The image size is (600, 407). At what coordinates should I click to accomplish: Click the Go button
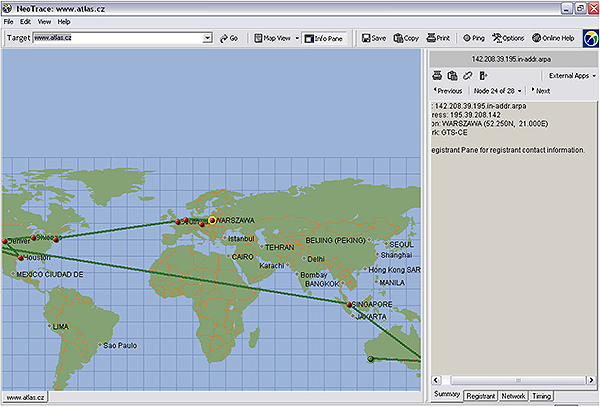pyautogui.click(x=229, y=38)
